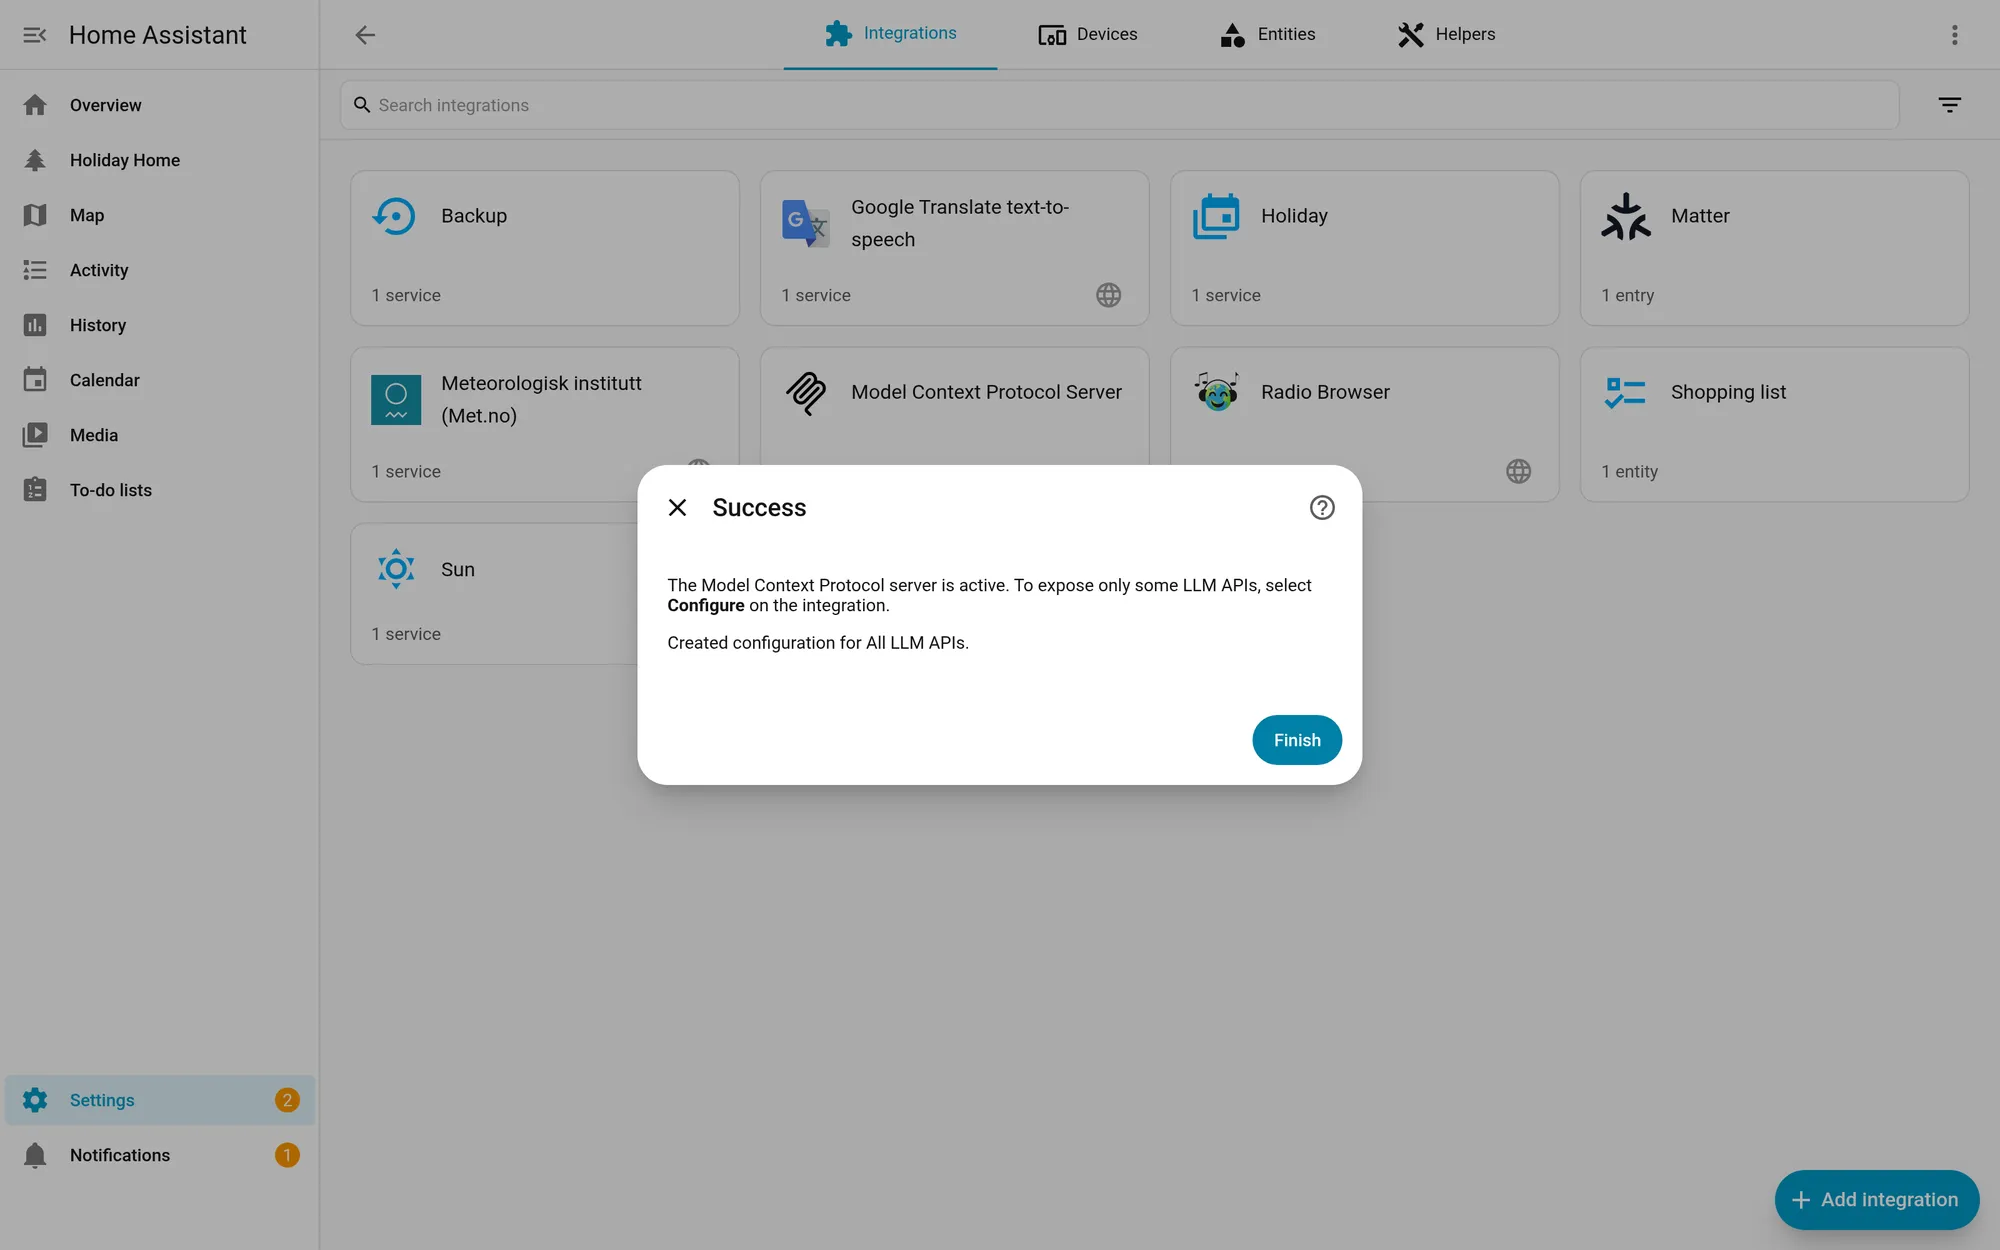Click the Add integration button
2000x1250 pixels.
tap(1876, 1200)
